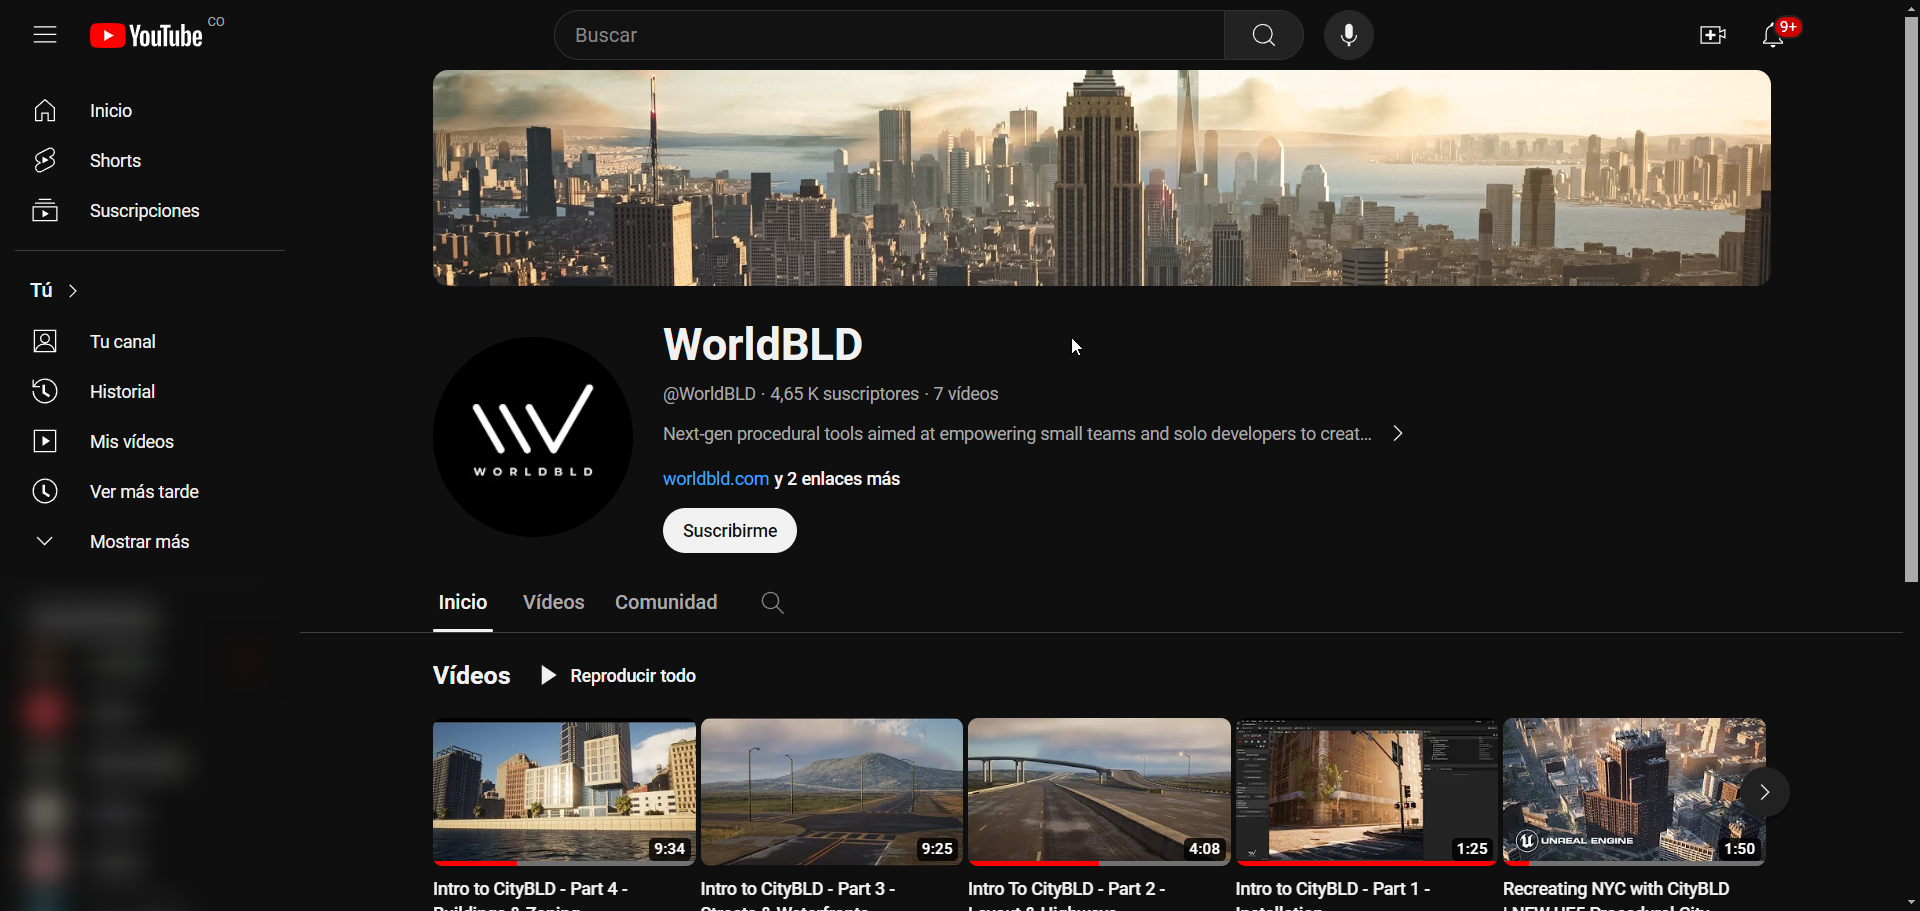
Task: Click the '@WorldBLD' handle text
Action: pos(709,394)
